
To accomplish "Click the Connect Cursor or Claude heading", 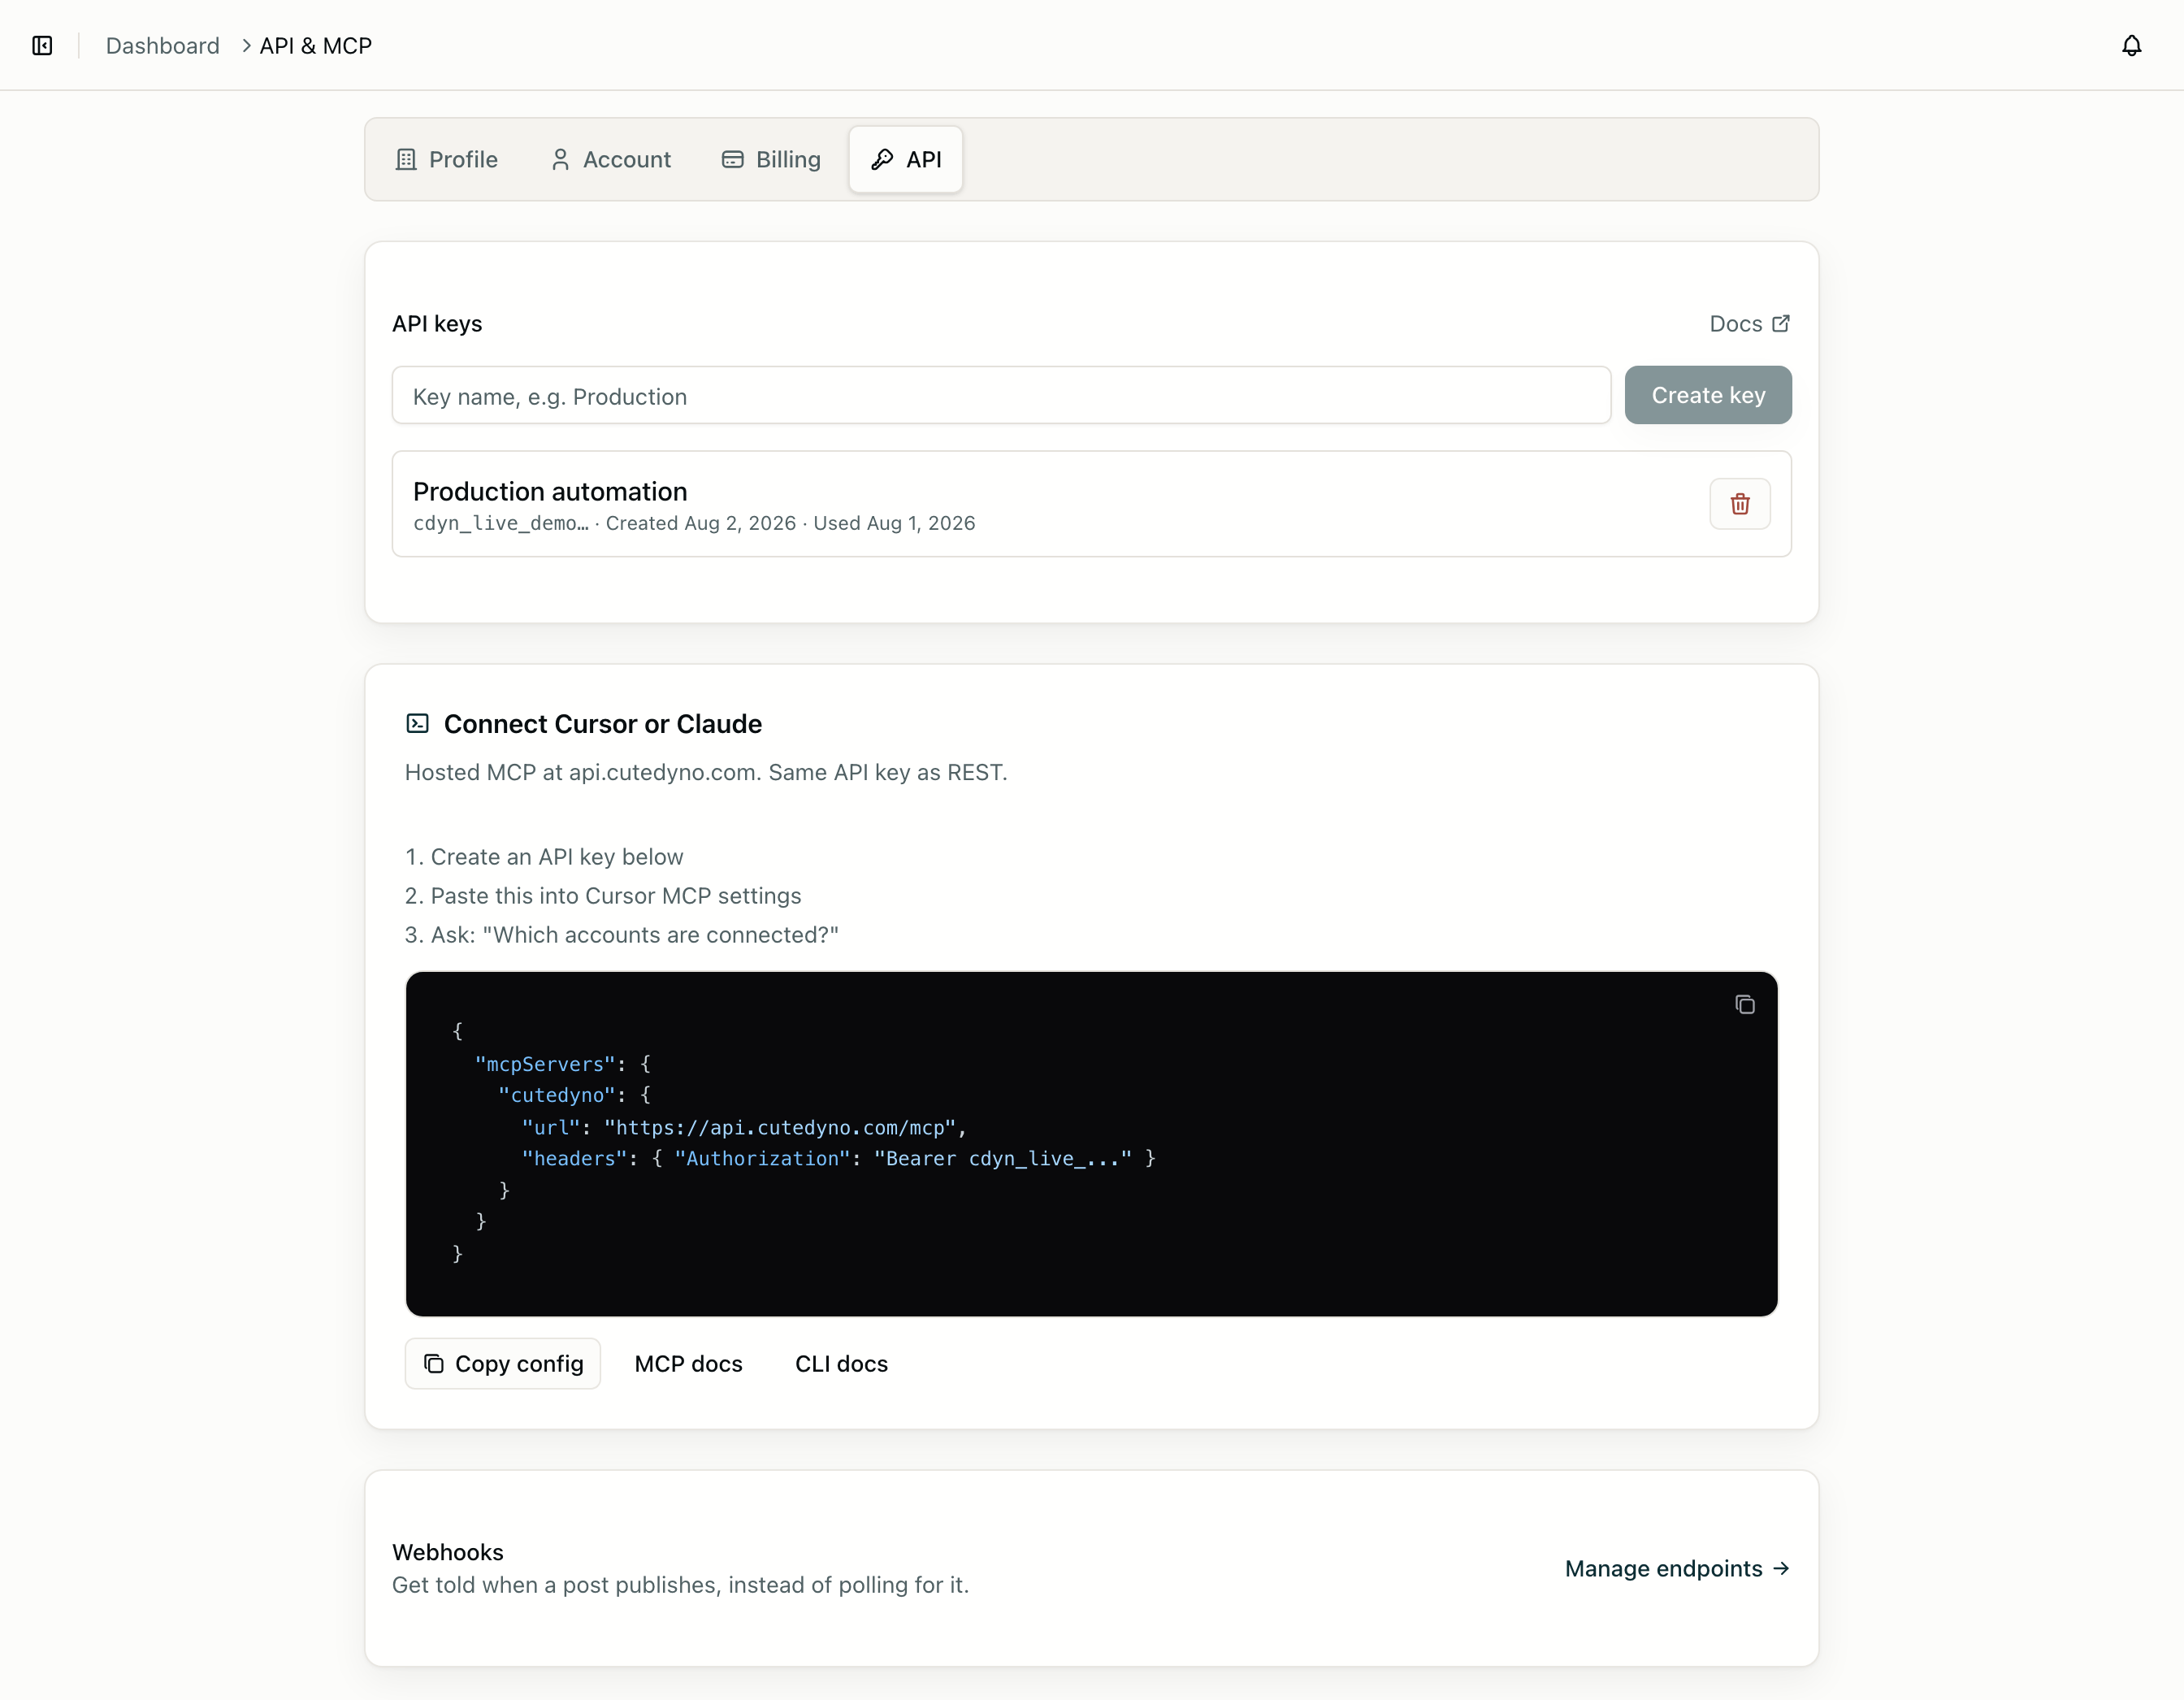I will click(603, 724).
